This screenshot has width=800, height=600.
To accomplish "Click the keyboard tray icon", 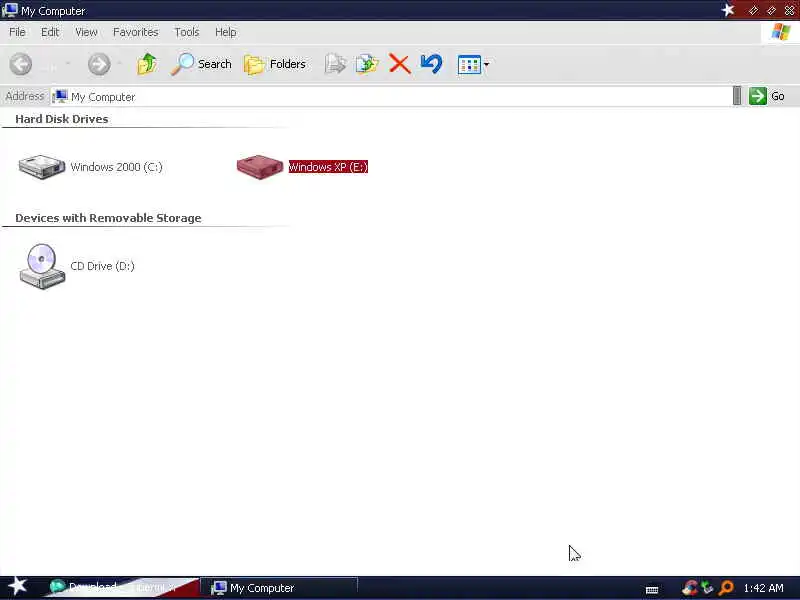I will click(652, 590).
